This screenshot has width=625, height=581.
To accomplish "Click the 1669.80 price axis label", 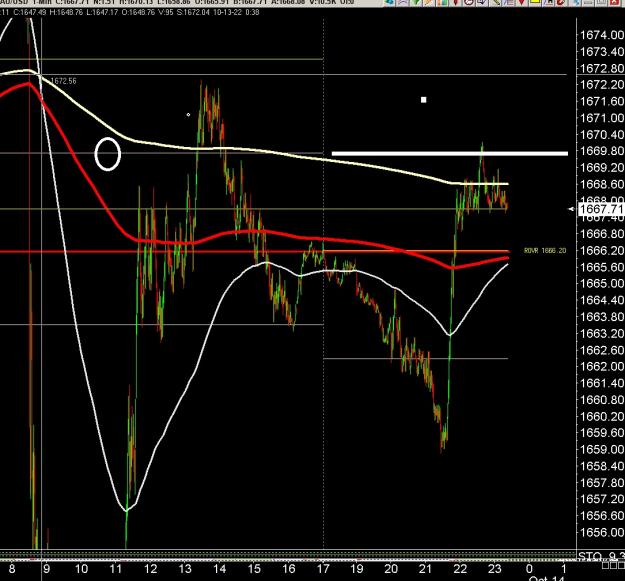I will [601, 151].
